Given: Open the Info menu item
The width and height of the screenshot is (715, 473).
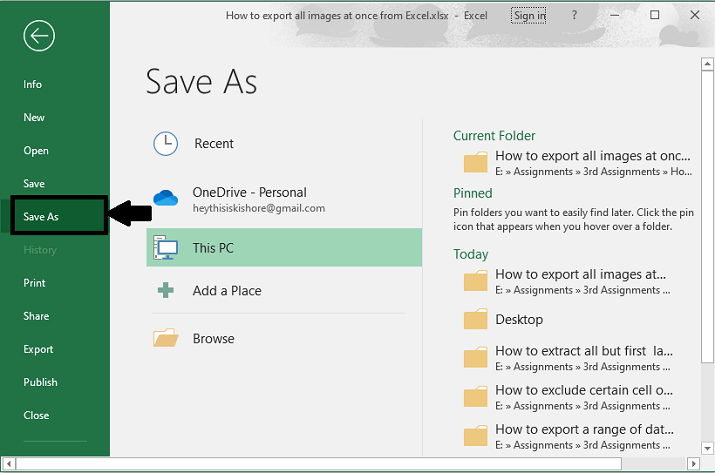Looking at the screenshot, I should 33,85.
